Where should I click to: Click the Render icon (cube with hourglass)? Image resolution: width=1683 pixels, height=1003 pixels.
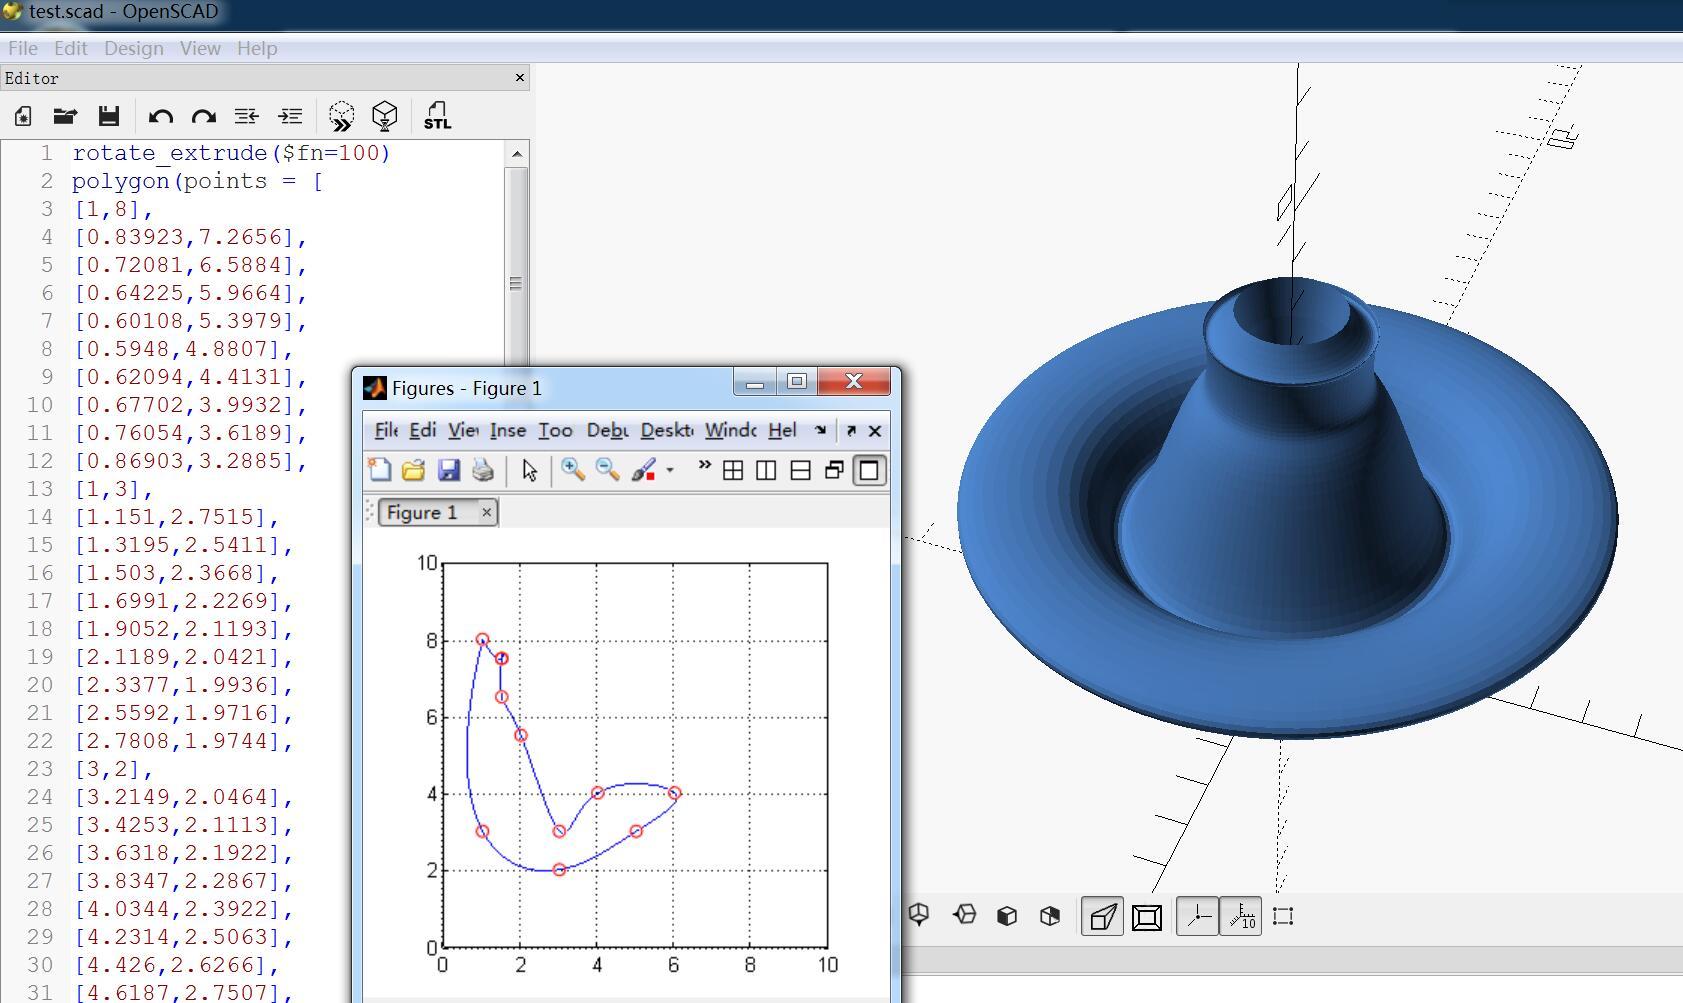pos(384,117)
